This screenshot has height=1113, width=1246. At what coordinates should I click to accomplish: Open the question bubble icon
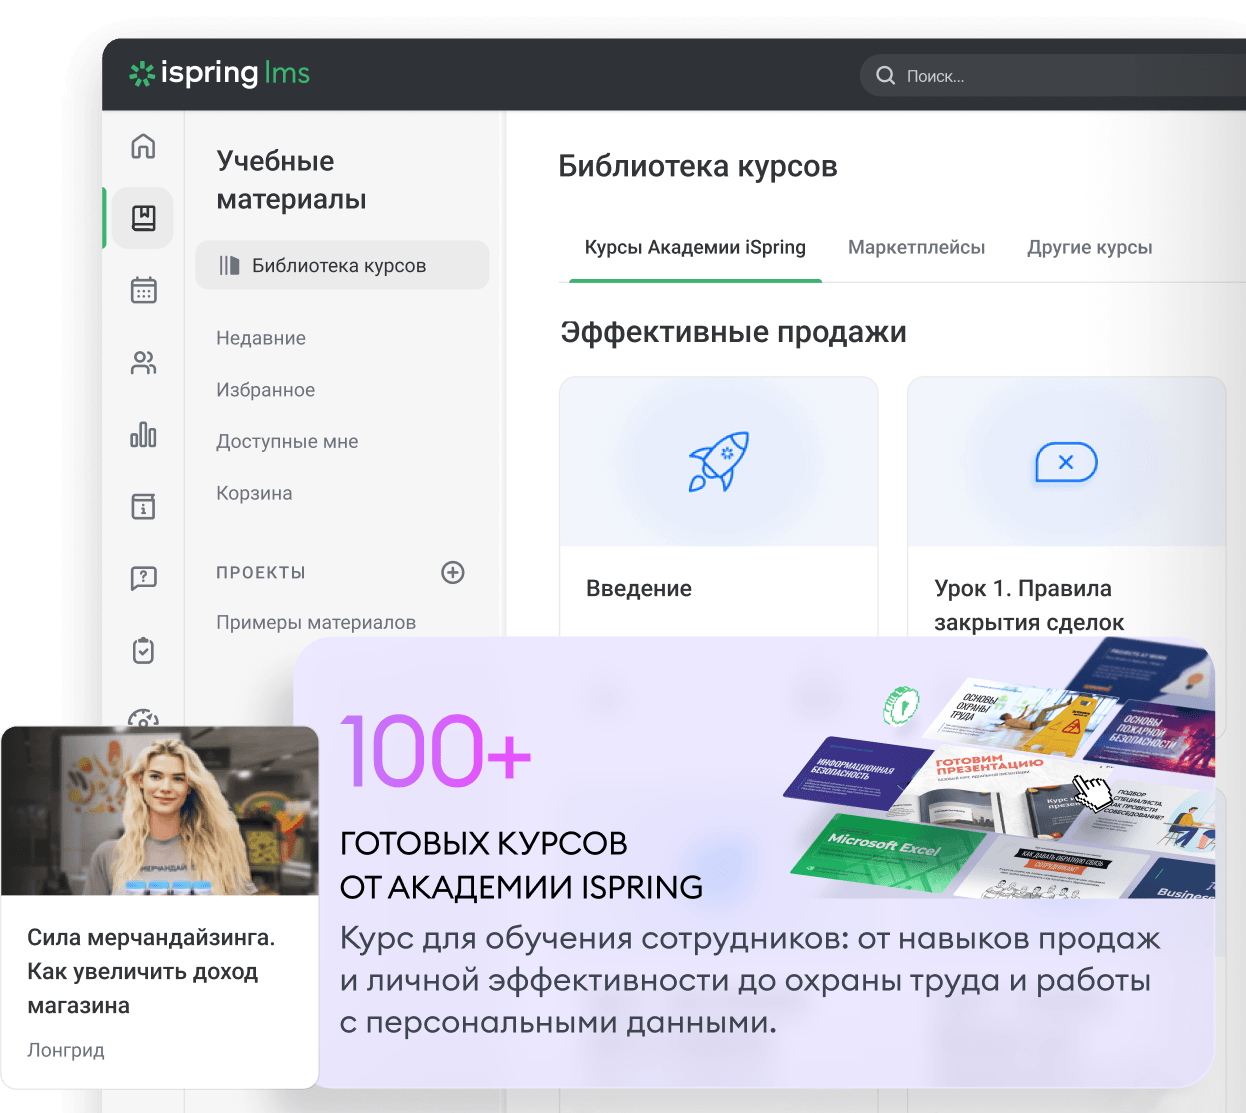click(x=143, y=578)
